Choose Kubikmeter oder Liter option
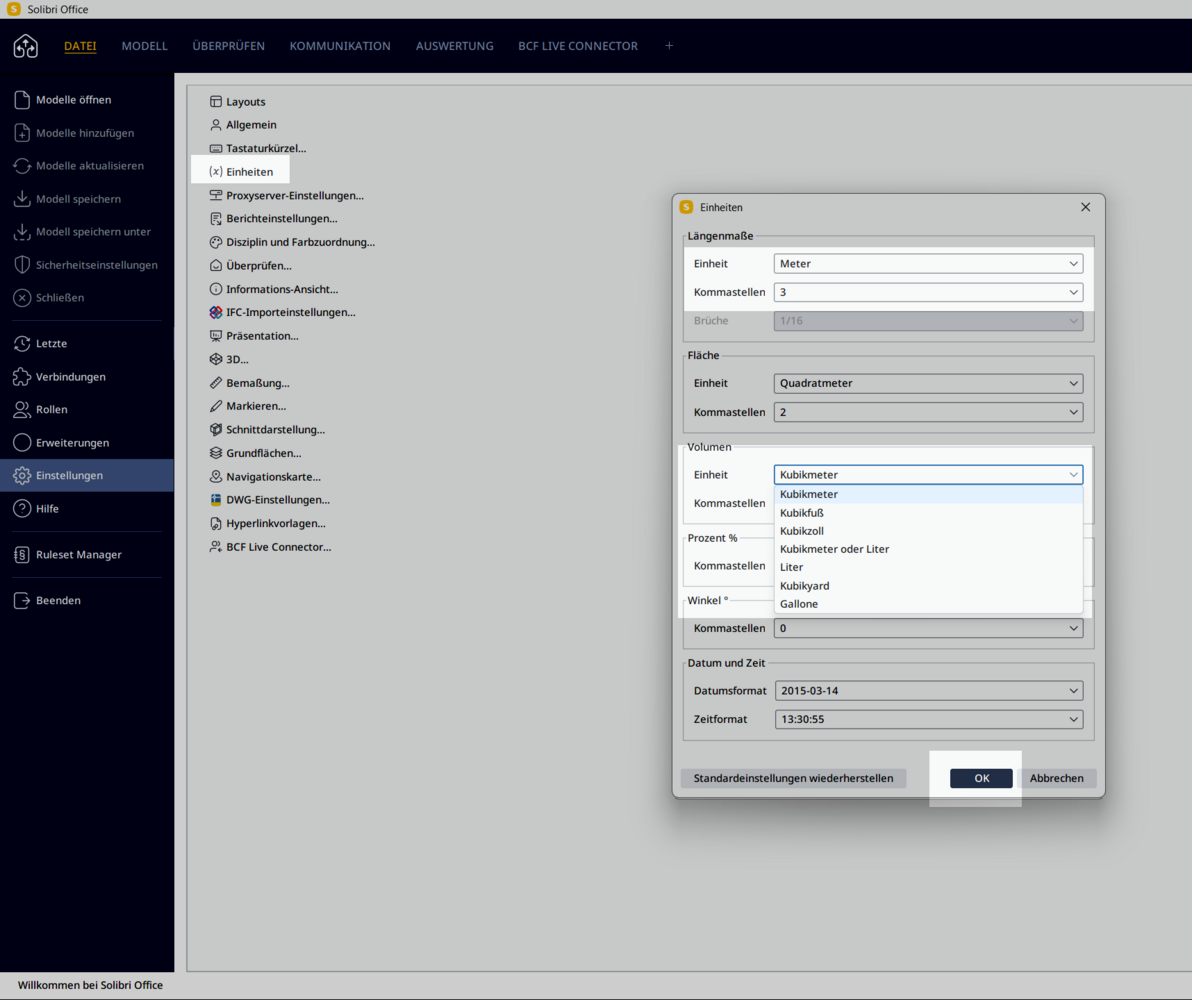The image size is (1192, 1000). [928, 549]
